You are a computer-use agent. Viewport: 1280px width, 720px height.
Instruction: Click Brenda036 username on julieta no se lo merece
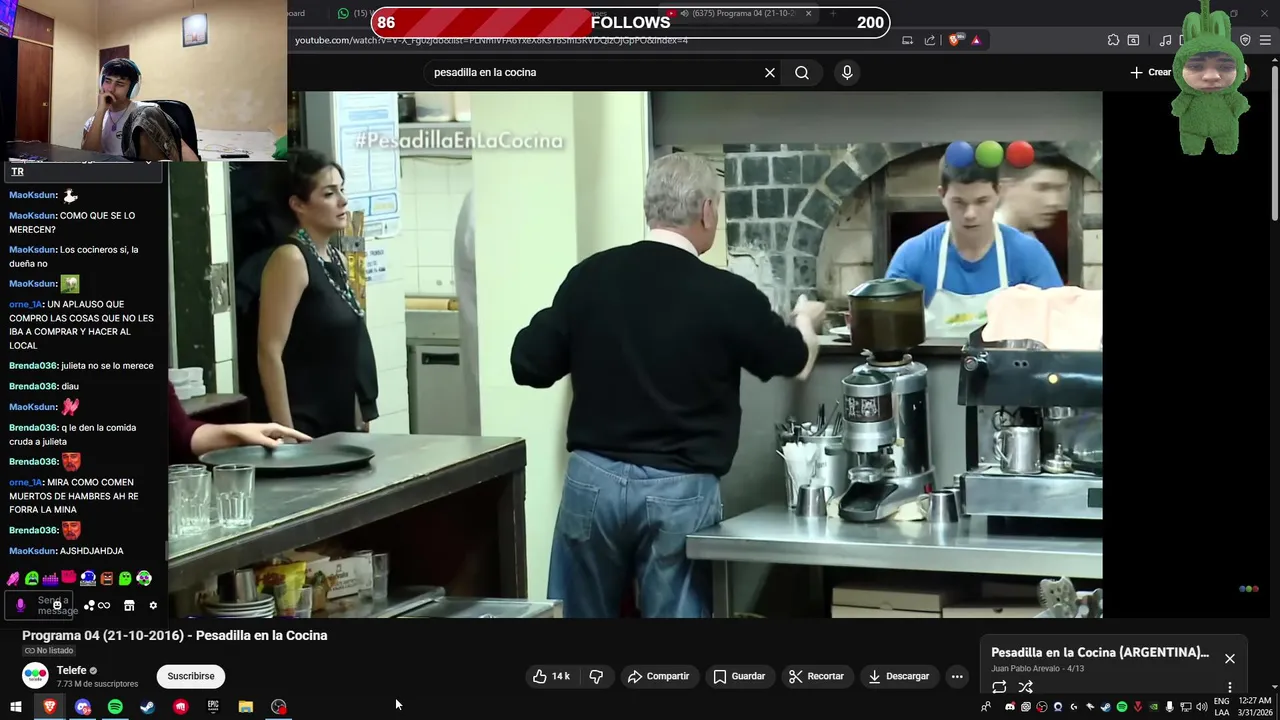(33, 366)
